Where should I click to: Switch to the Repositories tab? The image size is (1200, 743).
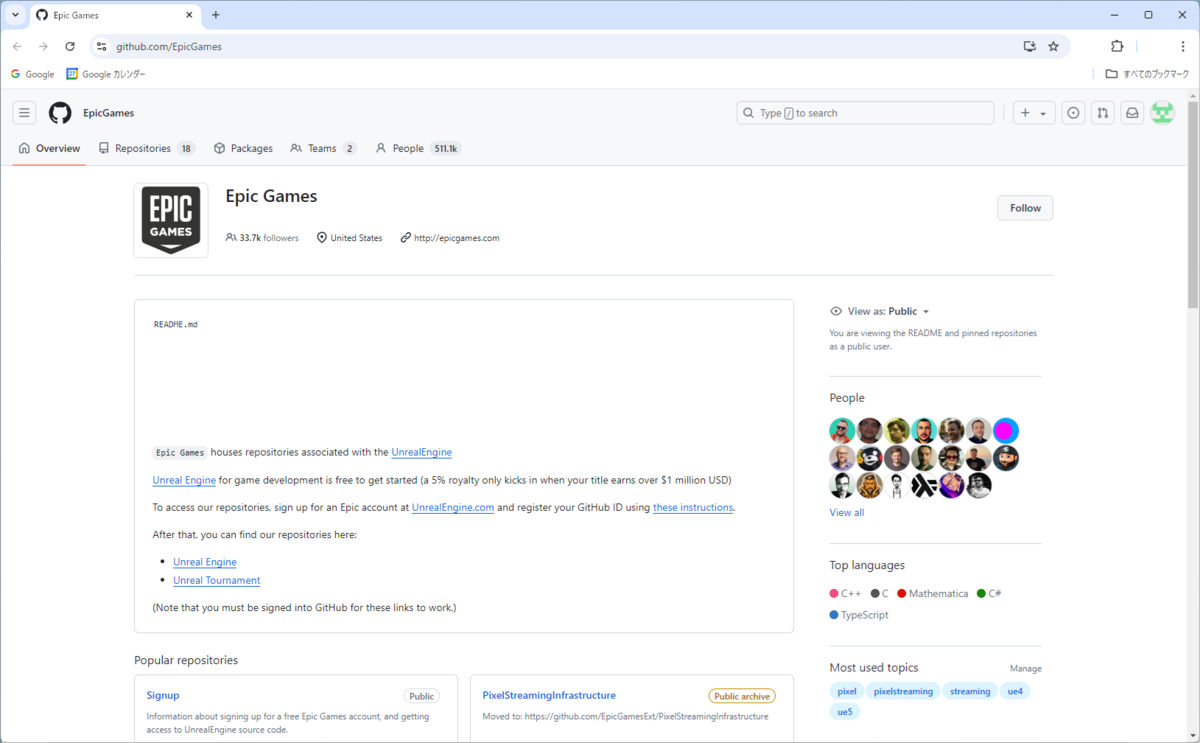click(147, 148)
